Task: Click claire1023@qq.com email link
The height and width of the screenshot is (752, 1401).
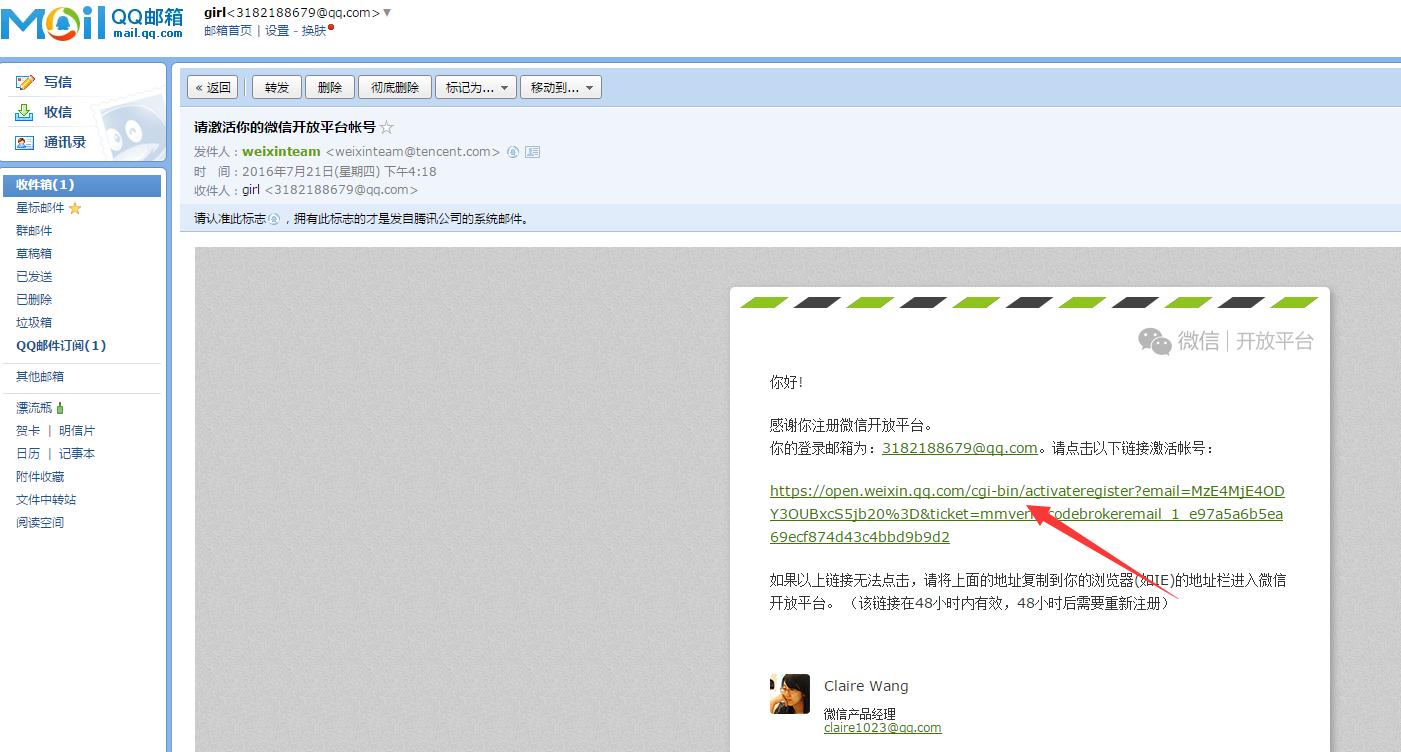Action: coord(882,728)
